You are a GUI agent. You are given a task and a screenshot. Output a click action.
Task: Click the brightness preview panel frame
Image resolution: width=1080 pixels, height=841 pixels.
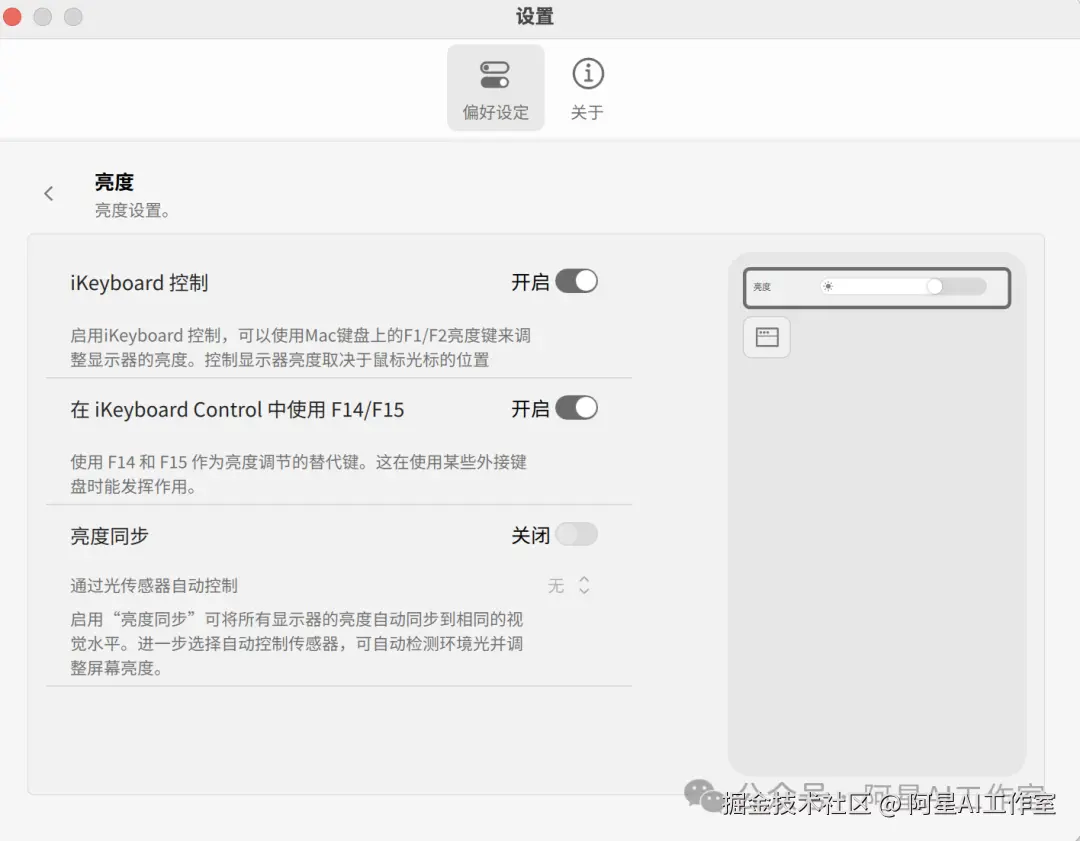tap(877, 286)
